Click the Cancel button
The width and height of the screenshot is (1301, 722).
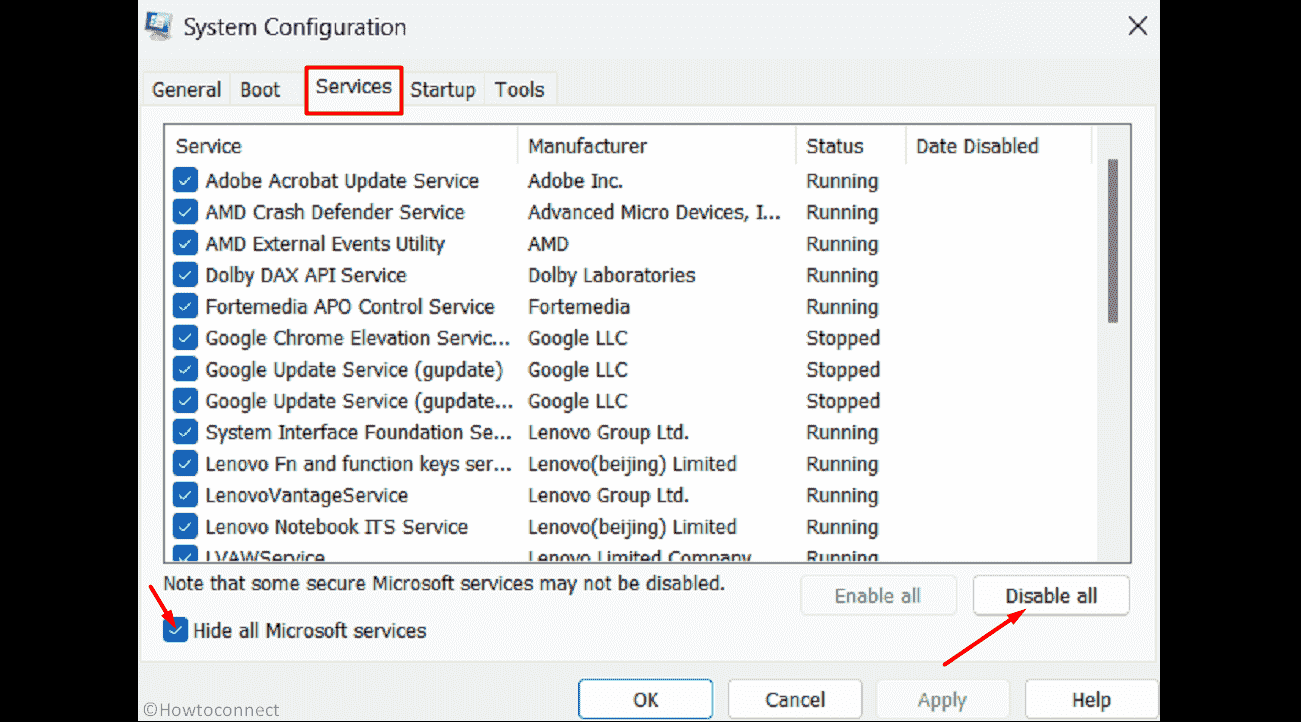point(794,700)
